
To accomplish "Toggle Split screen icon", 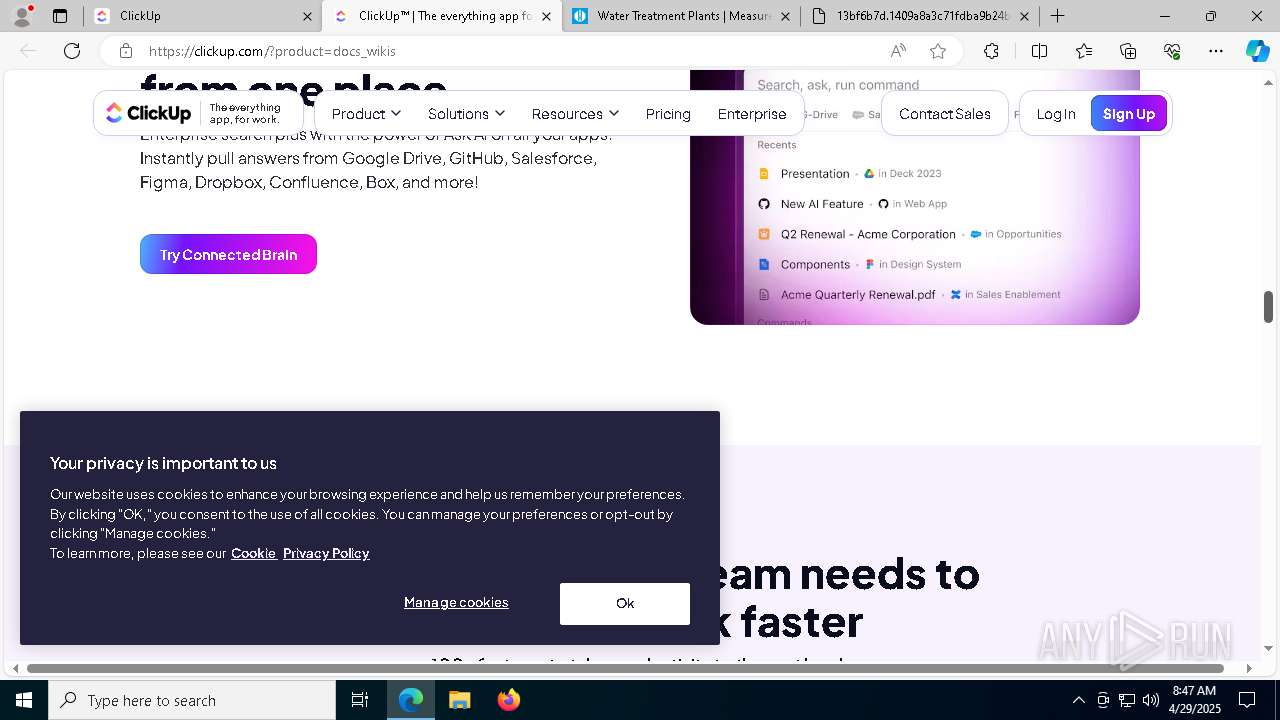I will (x=1039, y=51).
